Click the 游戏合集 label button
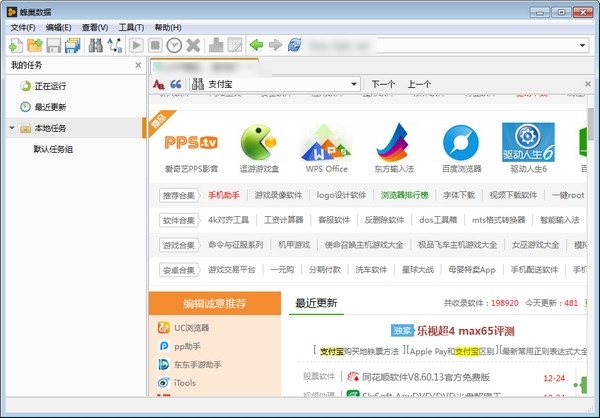 pyautogui.click(x=179, y=245)
